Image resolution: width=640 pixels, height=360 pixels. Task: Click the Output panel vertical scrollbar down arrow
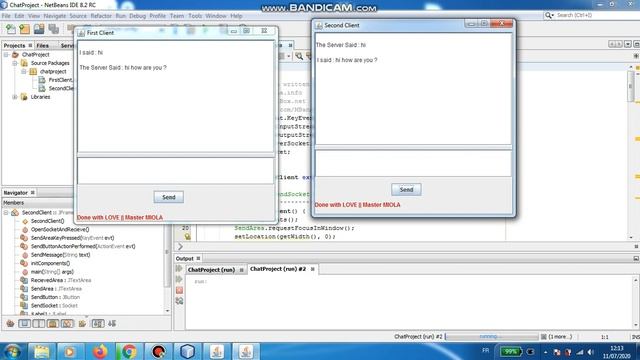636,325
